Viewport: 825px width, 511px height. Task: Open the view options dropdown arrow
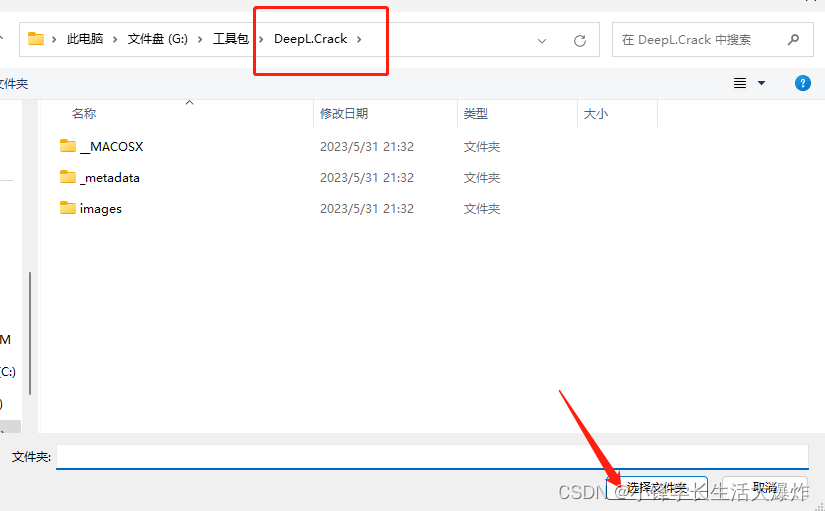pyautogui.click(x=761, y=83)
